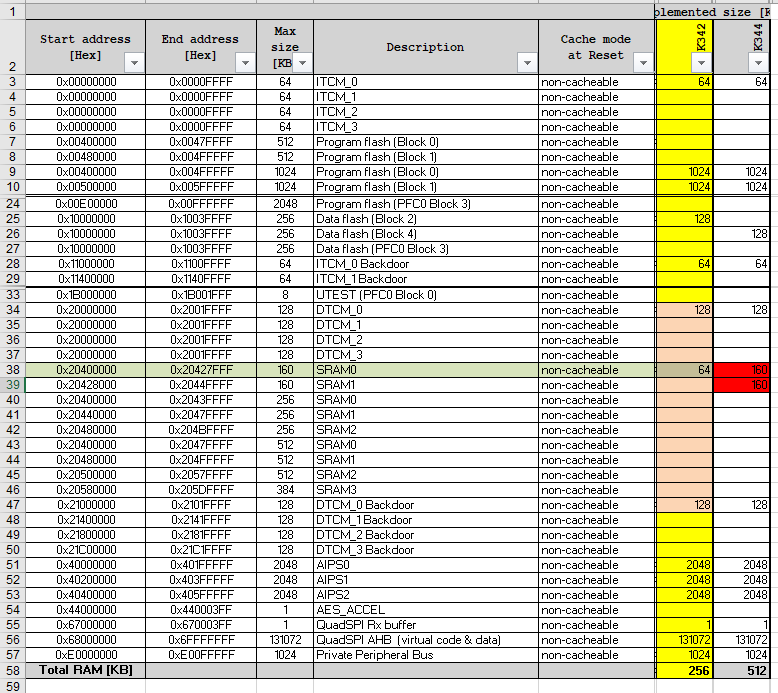Click the DTCM_2 description cell
The width and height of the screenshot is (778, 693).
pos(426,340)
